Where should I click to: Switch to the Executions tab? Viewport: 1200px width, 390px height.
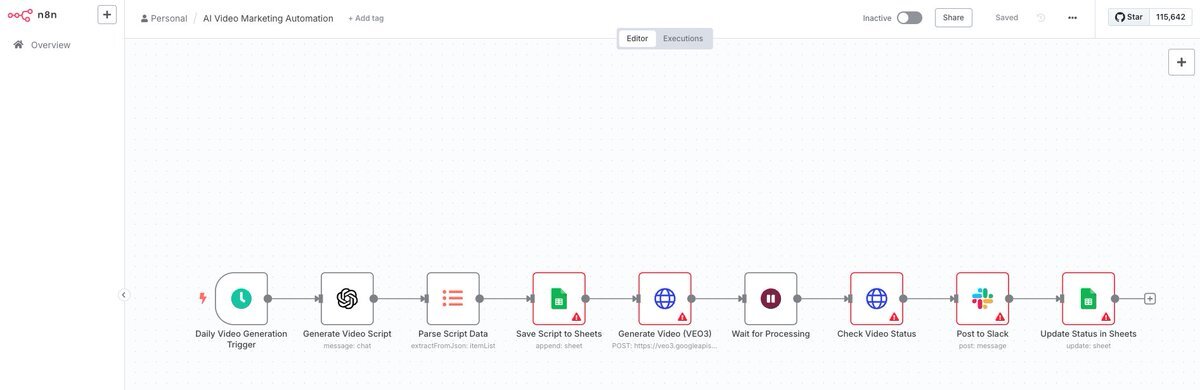683,39
